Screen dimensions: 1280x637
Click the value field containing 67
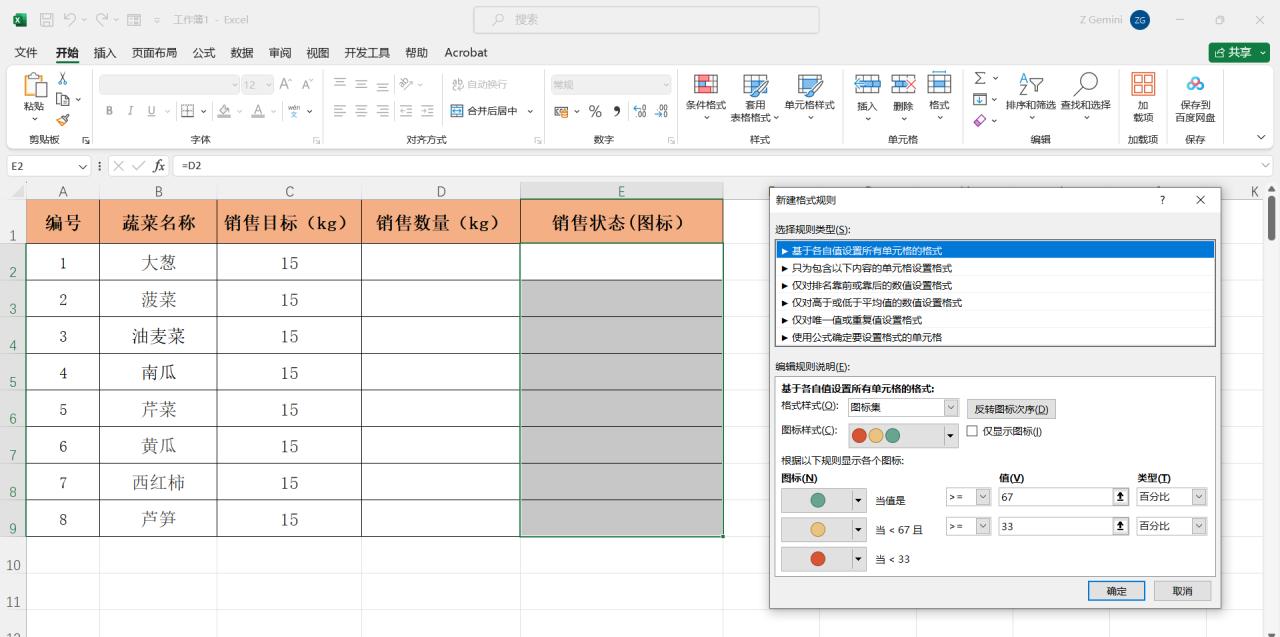point(1055,496)
